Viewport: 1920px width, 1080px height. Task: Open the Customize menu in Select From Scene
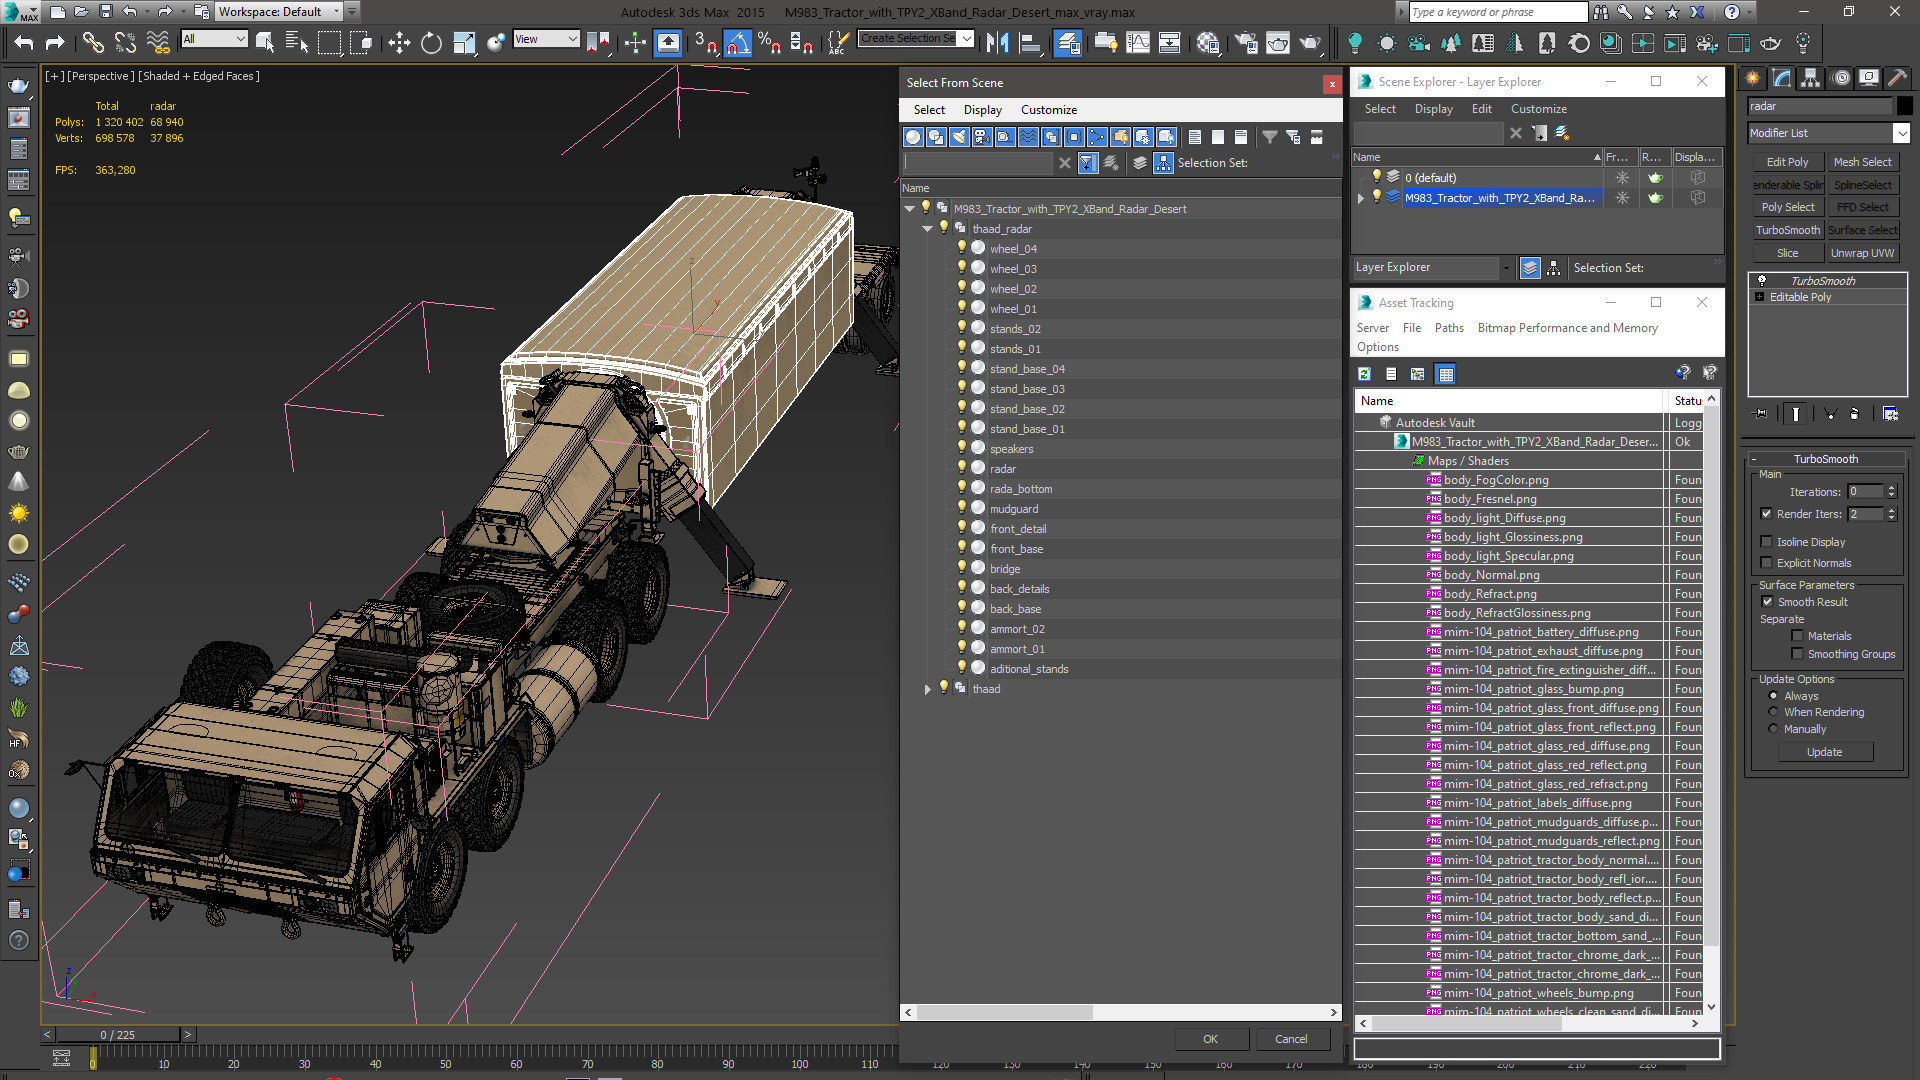point(1048,110)
